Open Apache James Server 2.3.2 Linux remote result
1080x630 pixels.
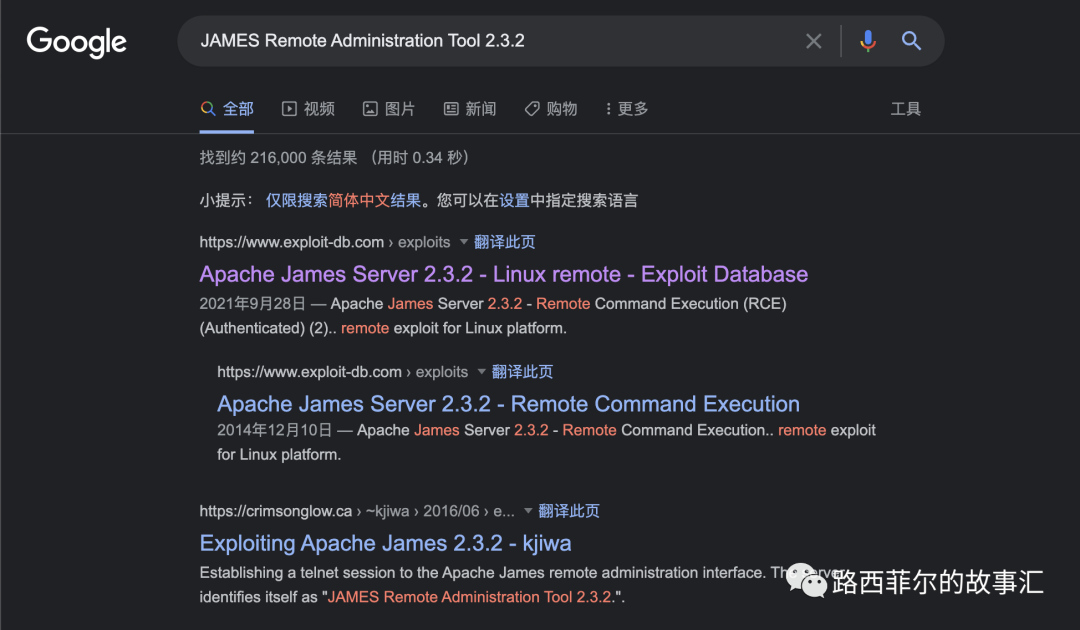(503, 274)
